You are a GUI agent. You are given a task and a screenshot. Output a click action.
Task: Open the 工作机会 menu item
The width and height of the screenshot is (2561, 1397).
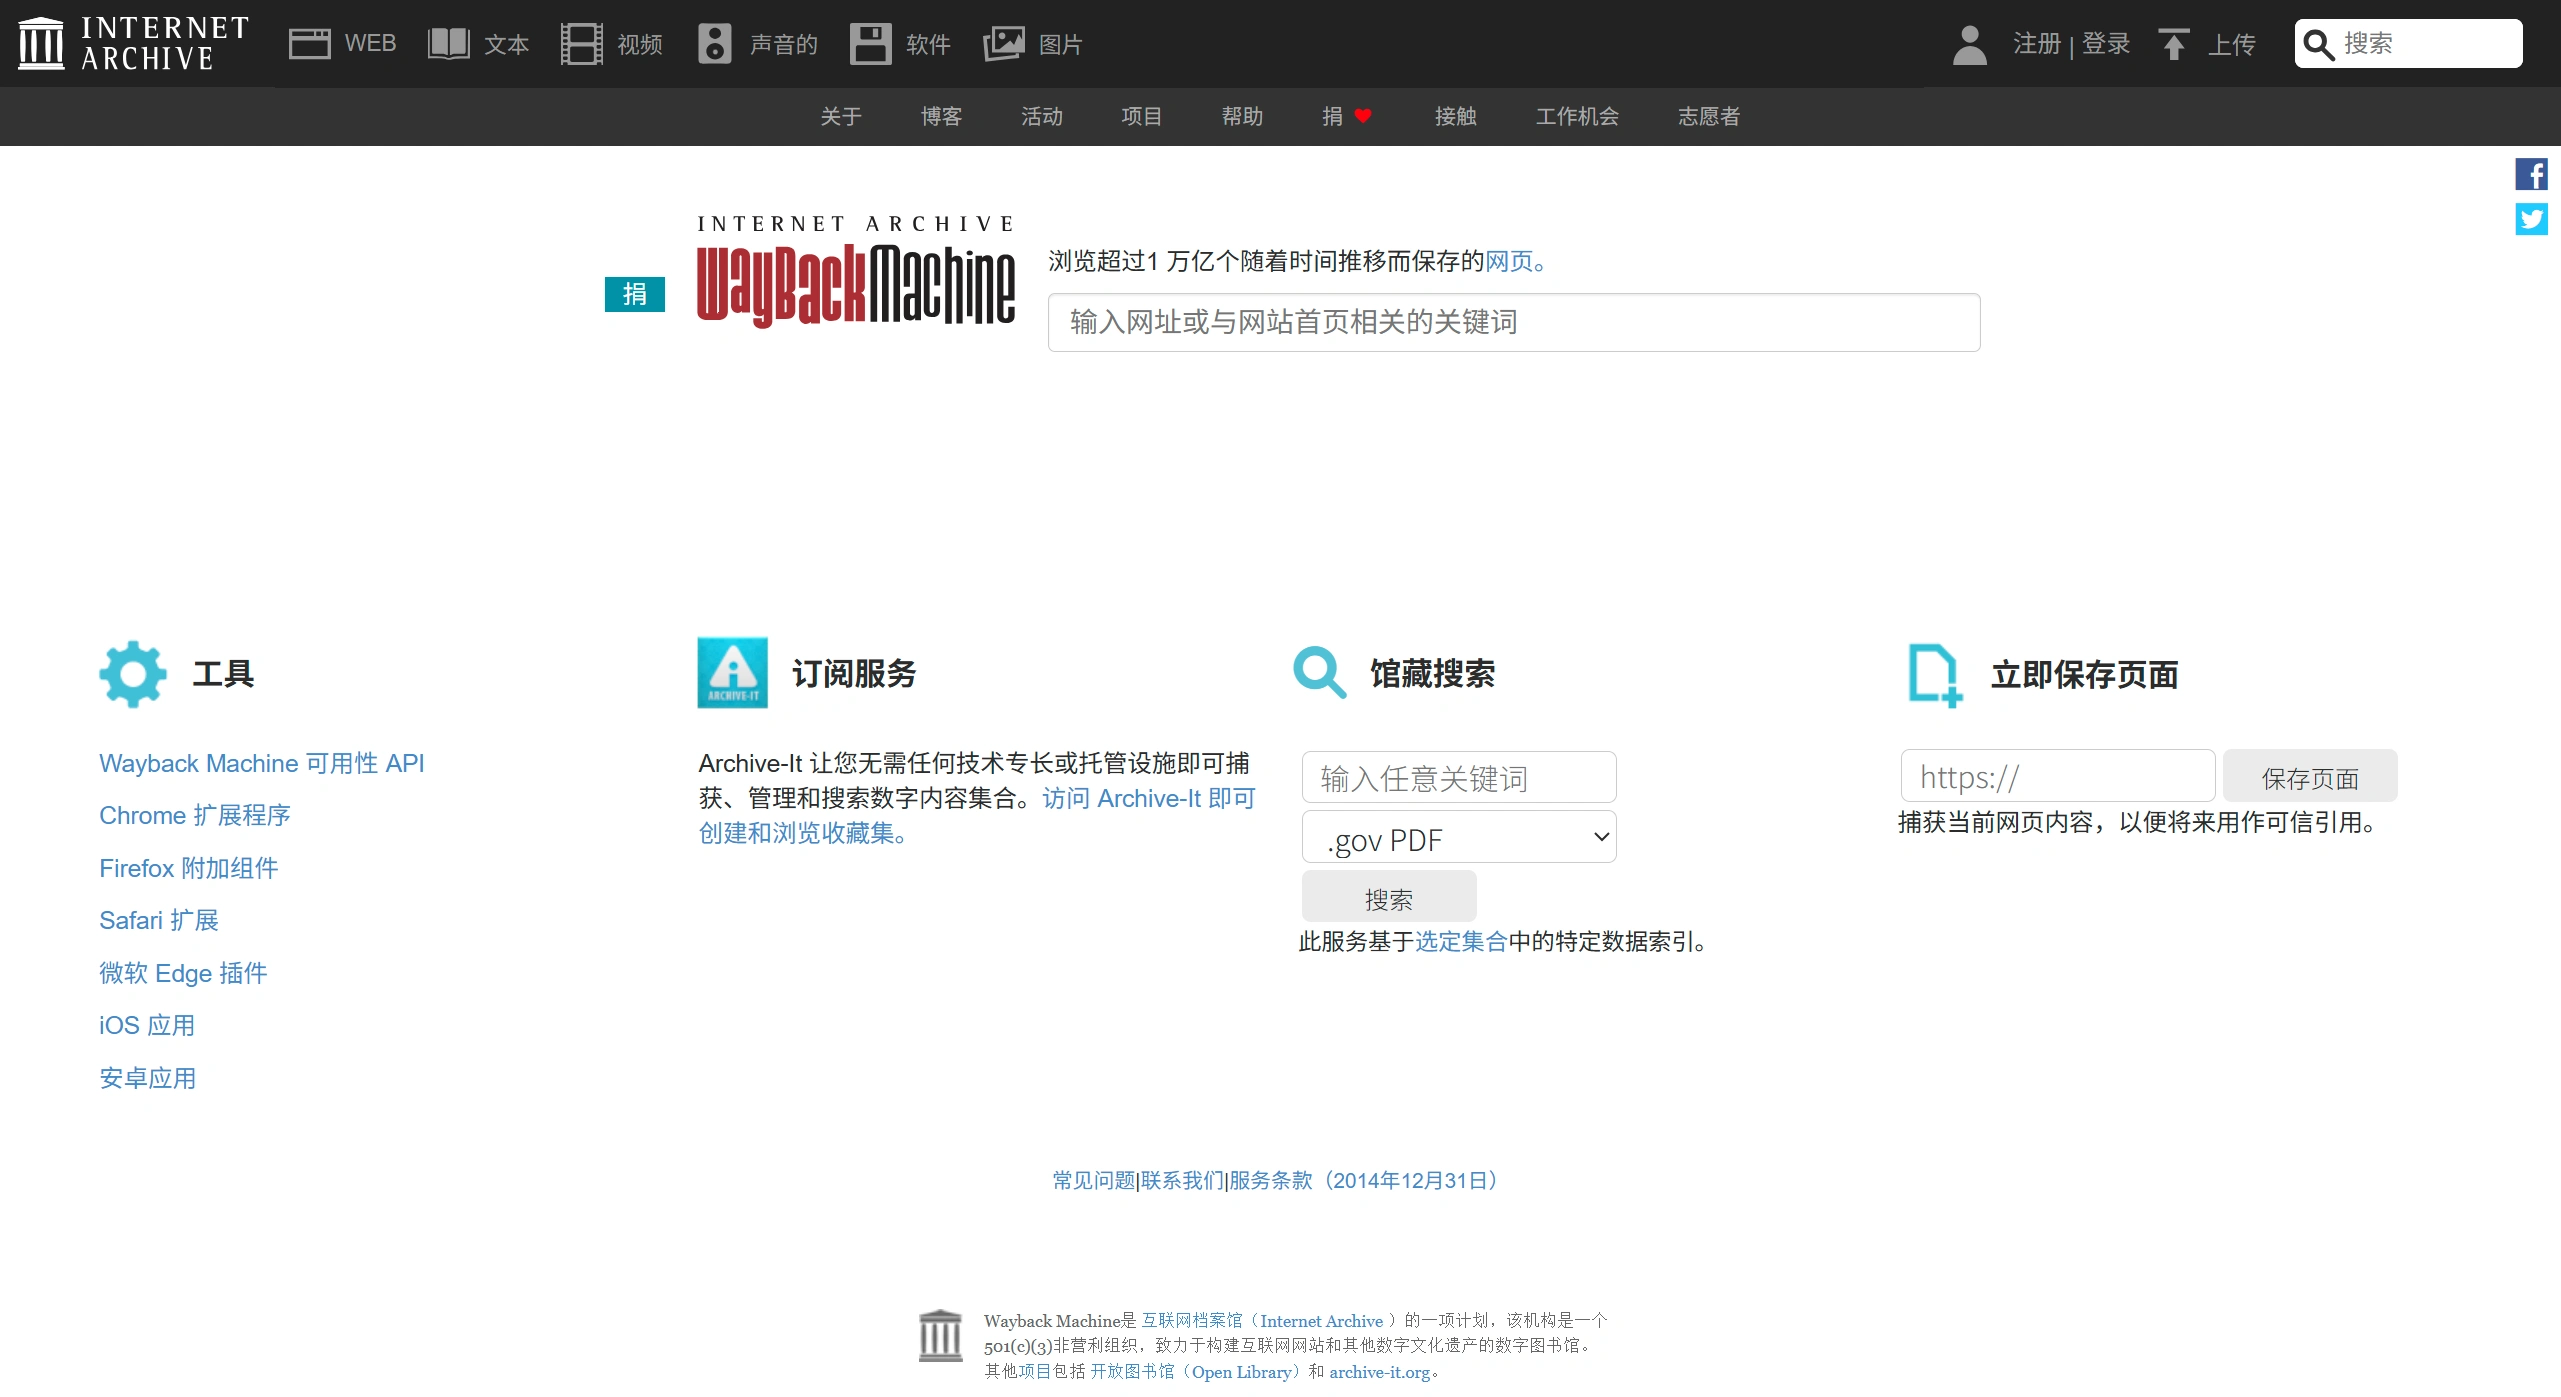1577,116
